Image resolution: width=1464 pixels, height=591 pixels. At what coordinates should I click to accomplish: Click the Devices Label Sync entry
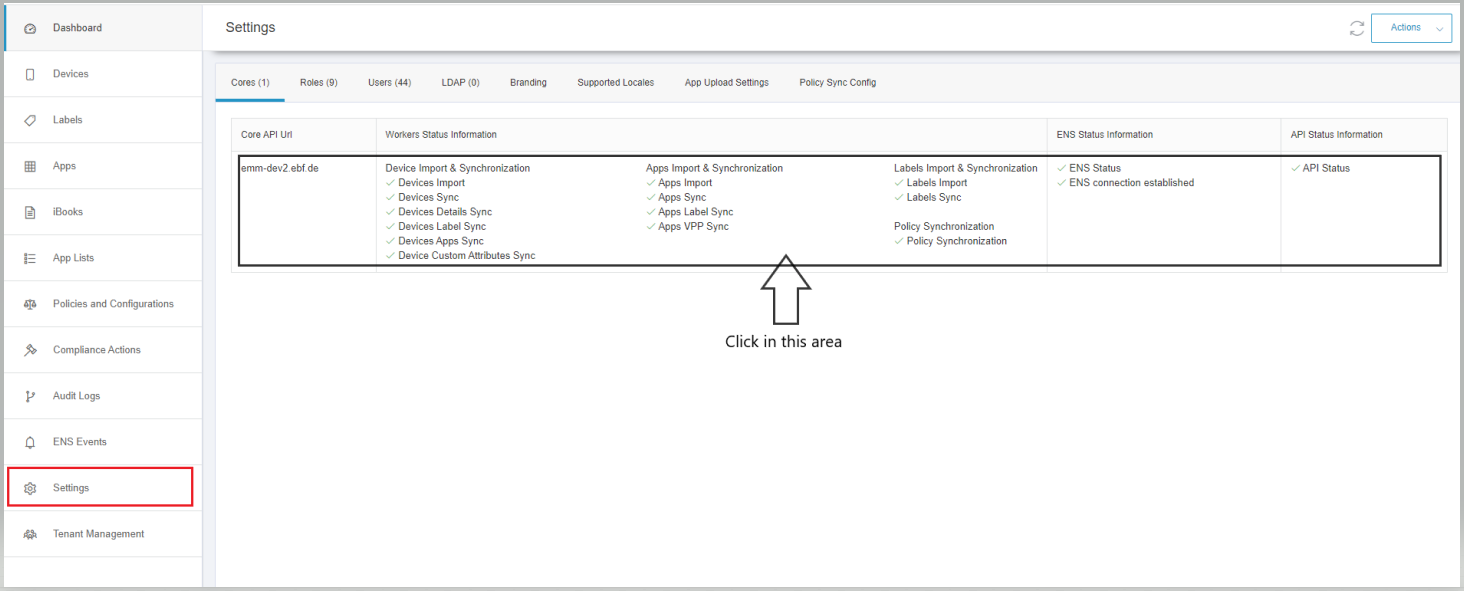(435, 226)
